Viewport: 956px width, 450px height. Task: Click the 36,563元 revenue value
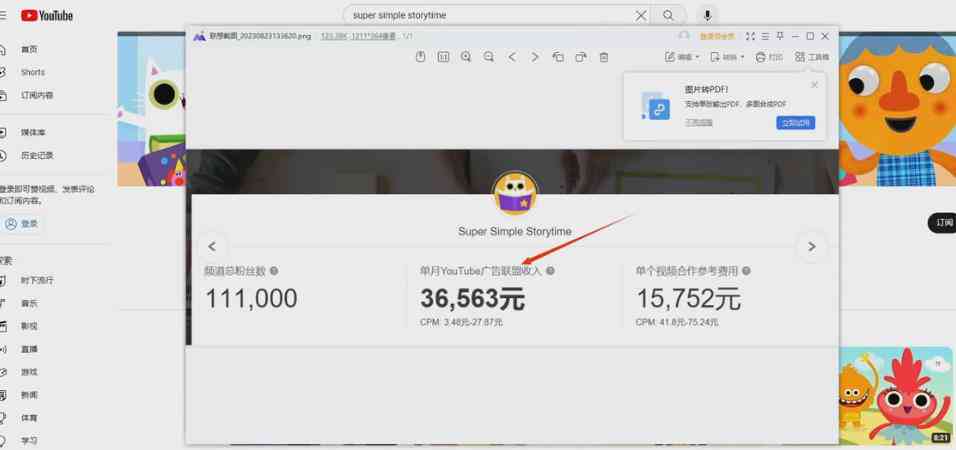473,299
